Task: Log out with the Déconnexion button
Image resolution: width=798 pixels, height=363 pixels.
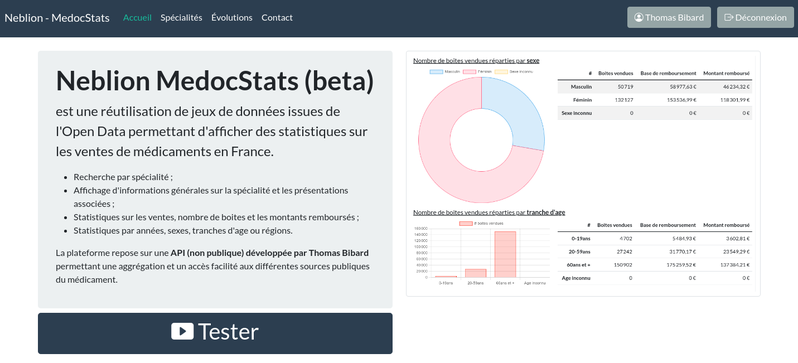Action: [755, 18]
